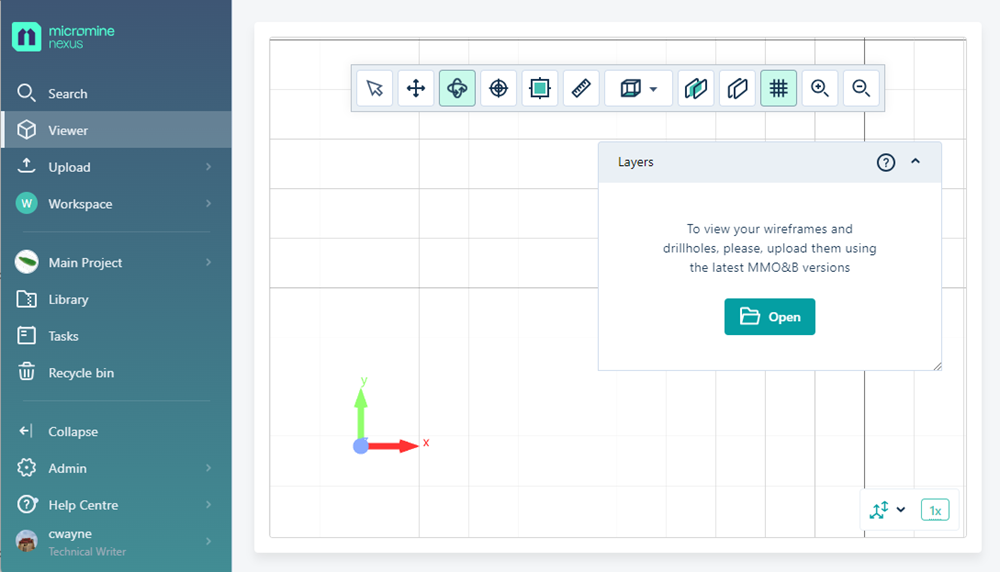Click the "Technical Writer" role text

87,552
